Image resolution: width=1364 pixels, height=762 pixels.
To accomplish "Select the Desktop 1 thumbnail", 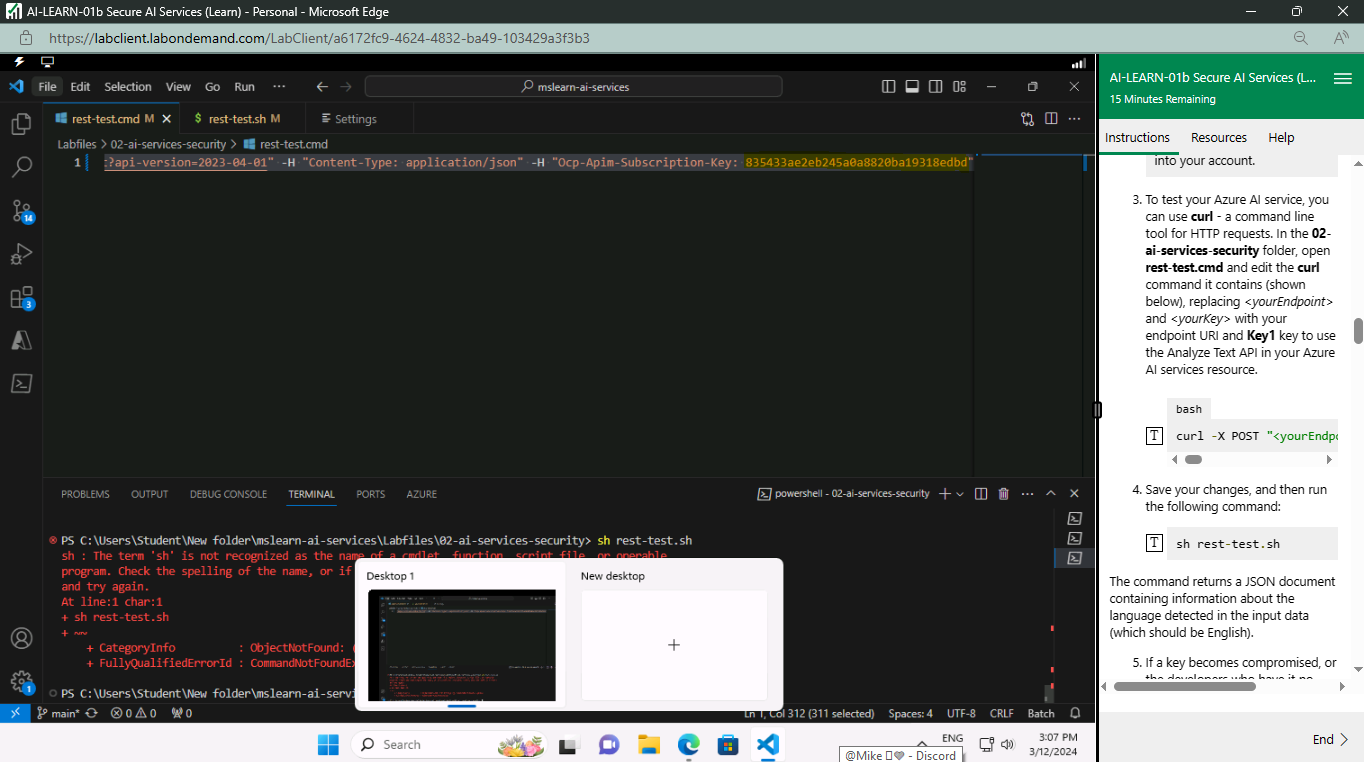I will pyautogui.click(x=461, y=645).
